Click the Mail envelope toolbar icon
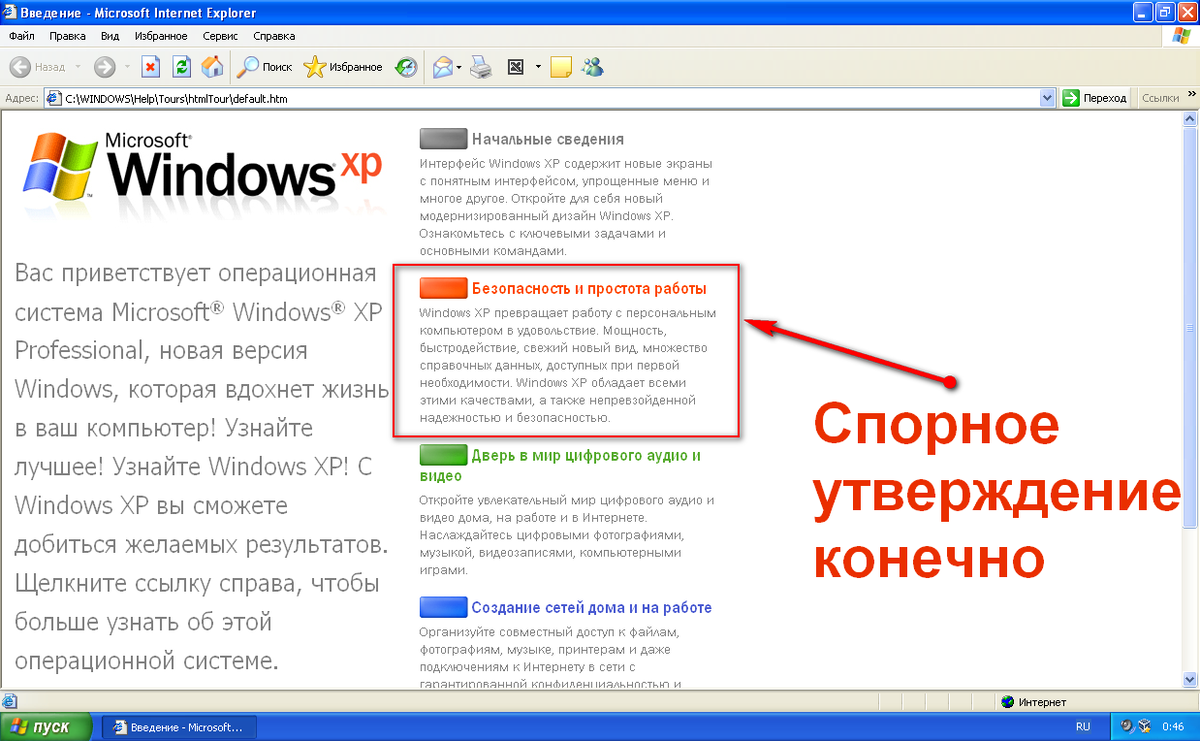 tap(442, 67)
